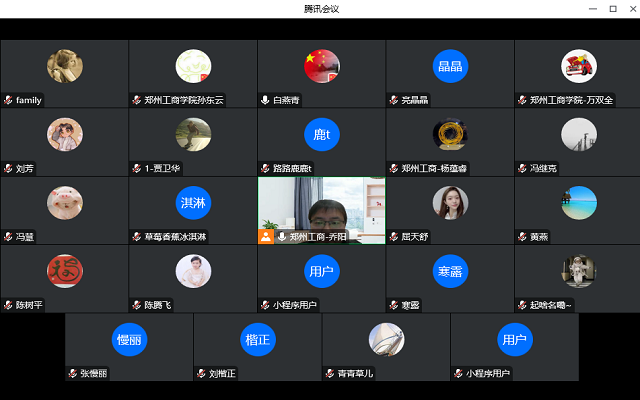Click the name label 郑州工商学院孙东云

[x=184, y=100]
